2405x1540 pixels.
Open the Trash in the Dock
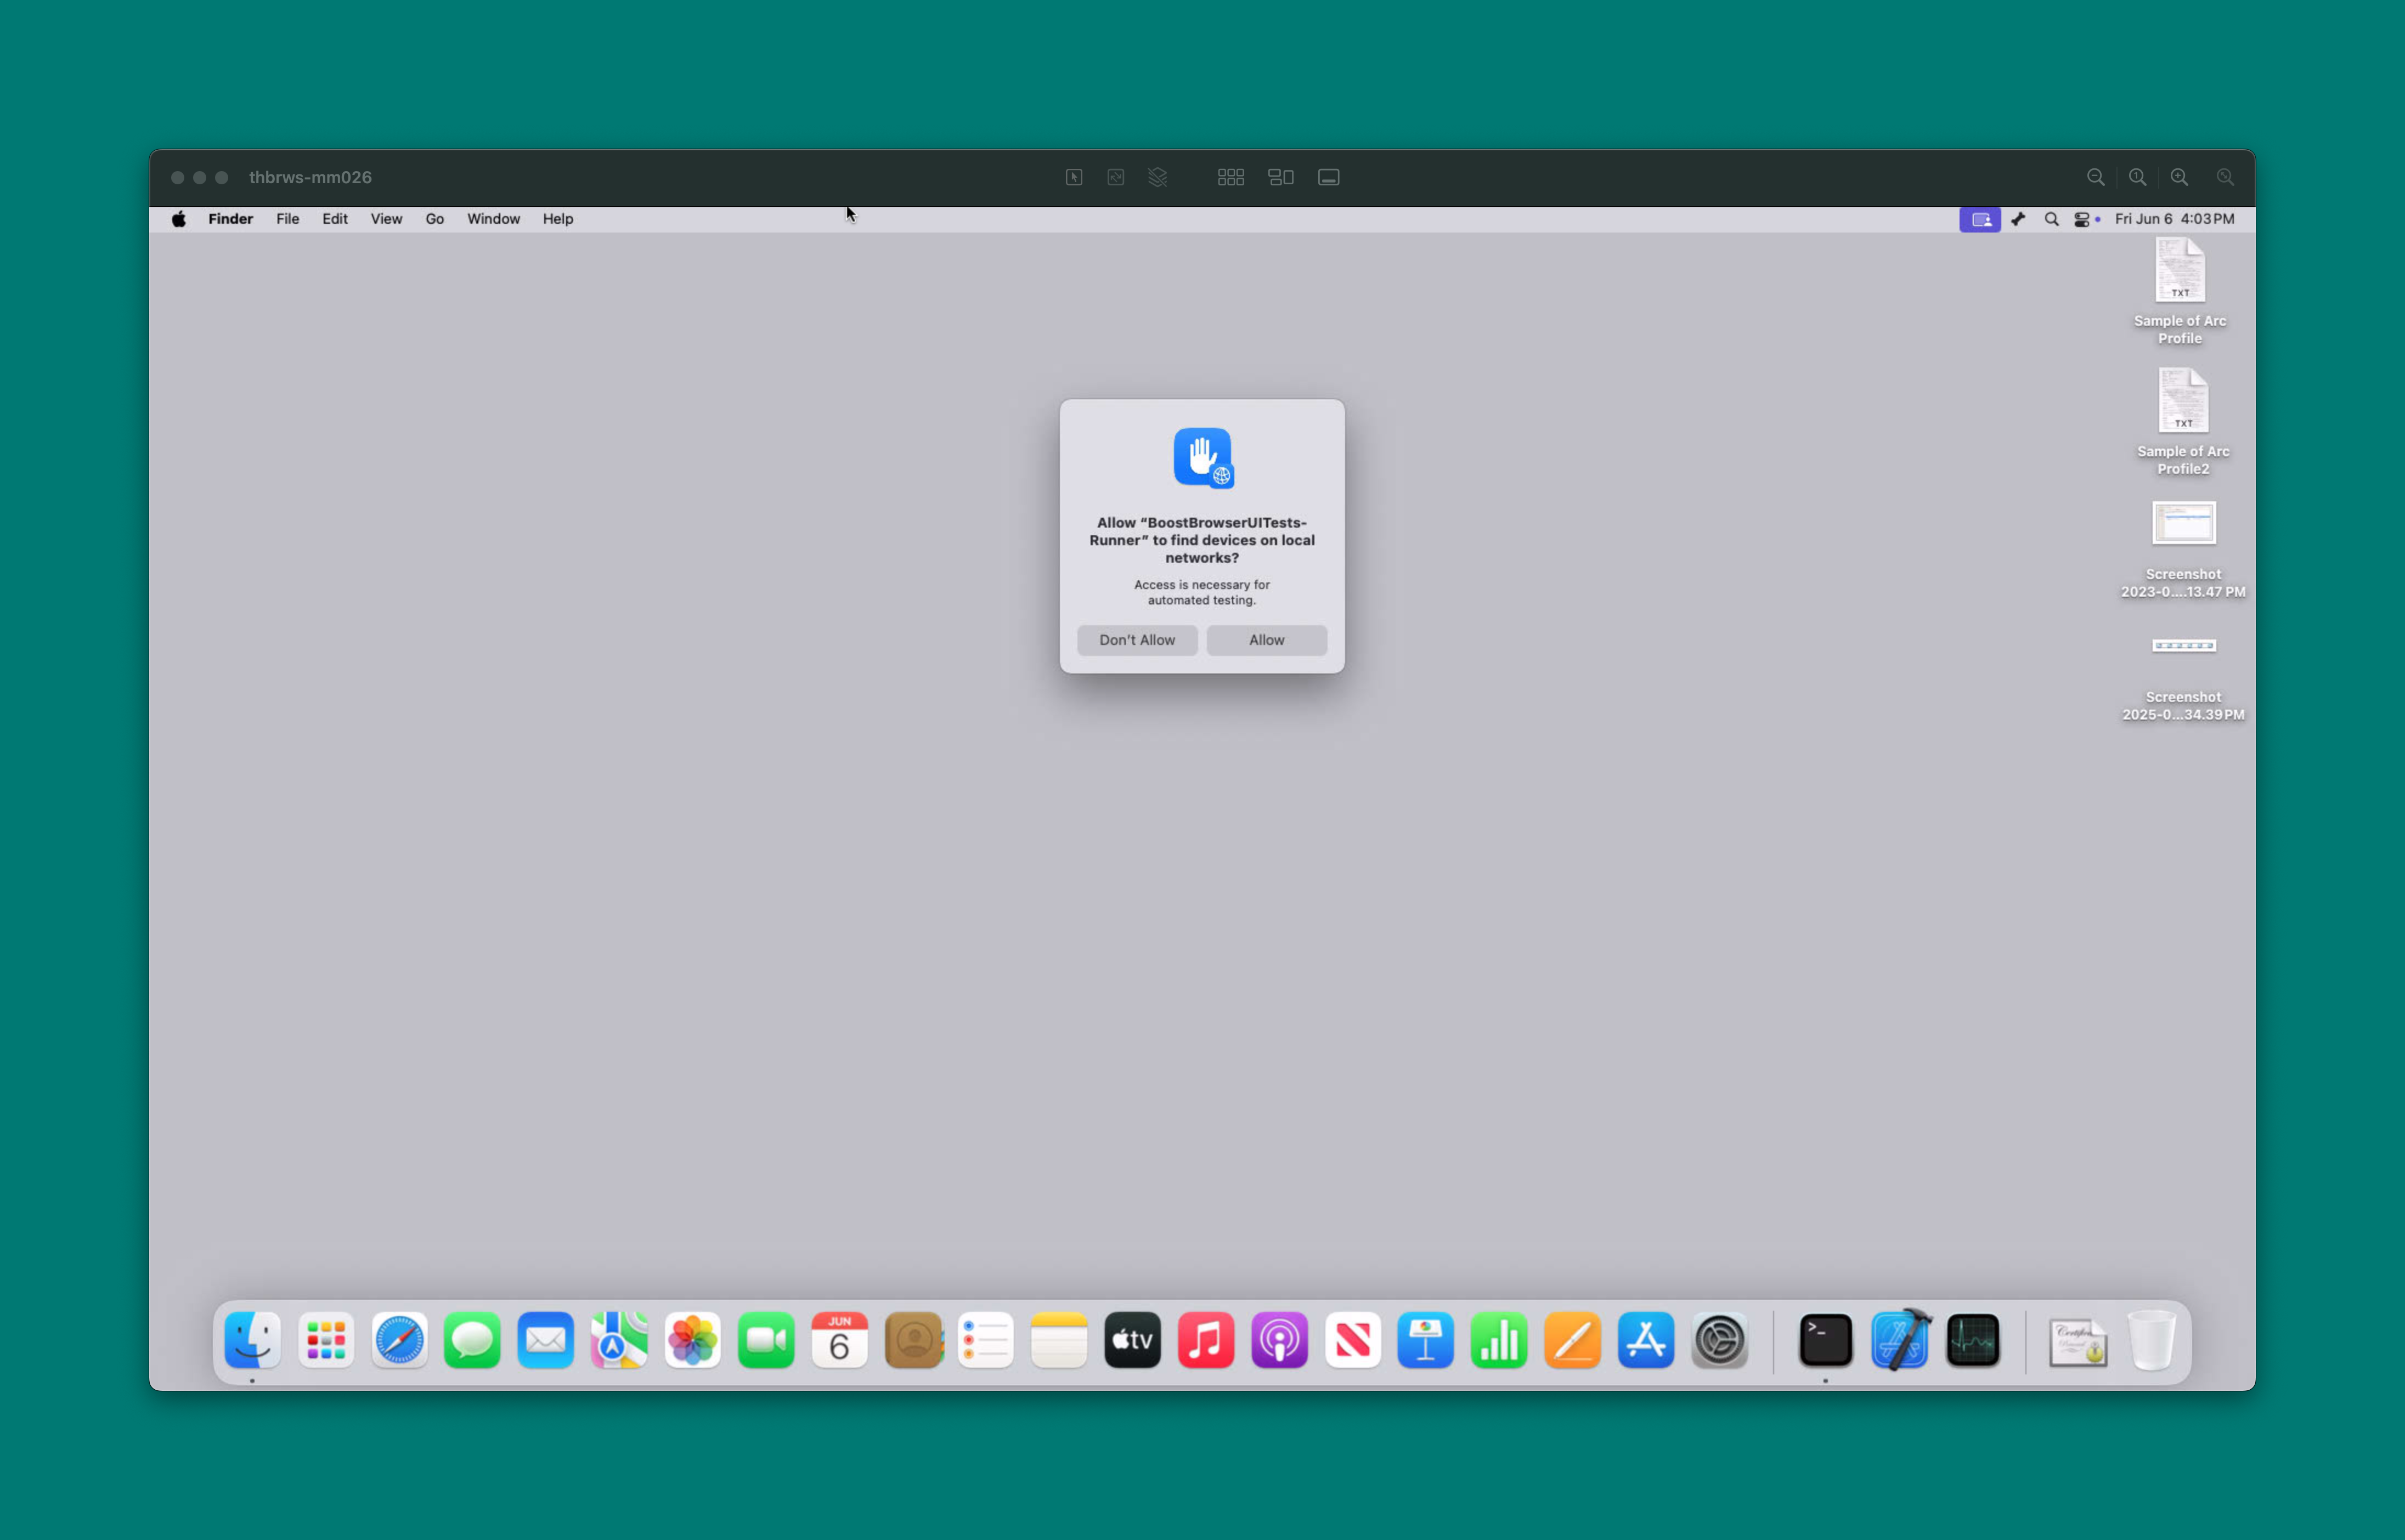(x=2152, y=1340)
